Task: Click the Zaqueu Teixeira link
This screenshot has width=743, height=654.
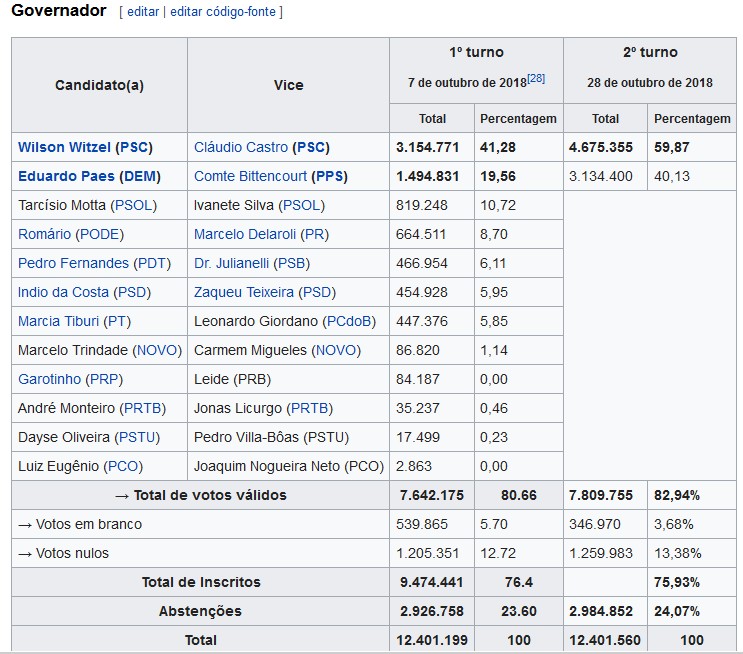Action: [244, 292]
